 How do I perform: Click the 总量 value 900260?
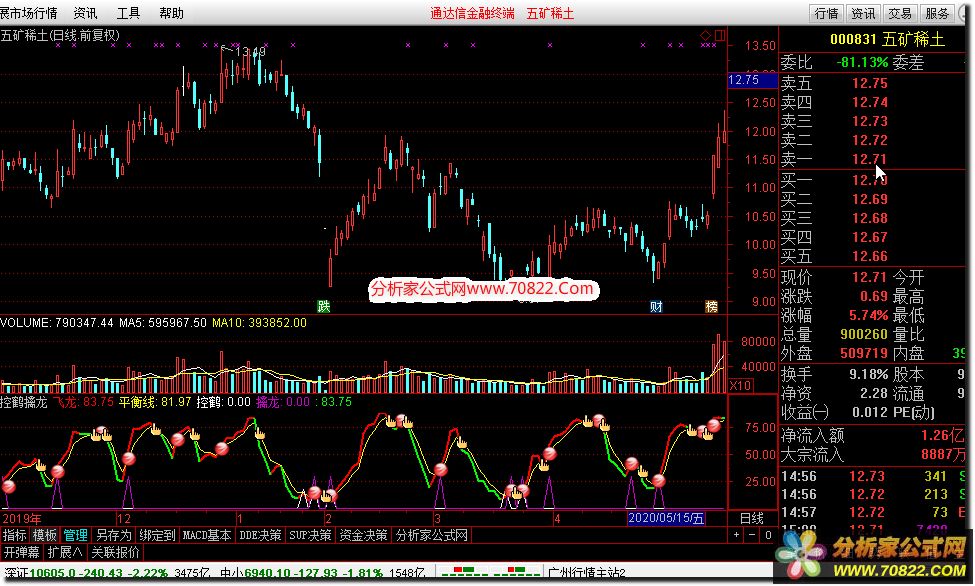[864, 334]
